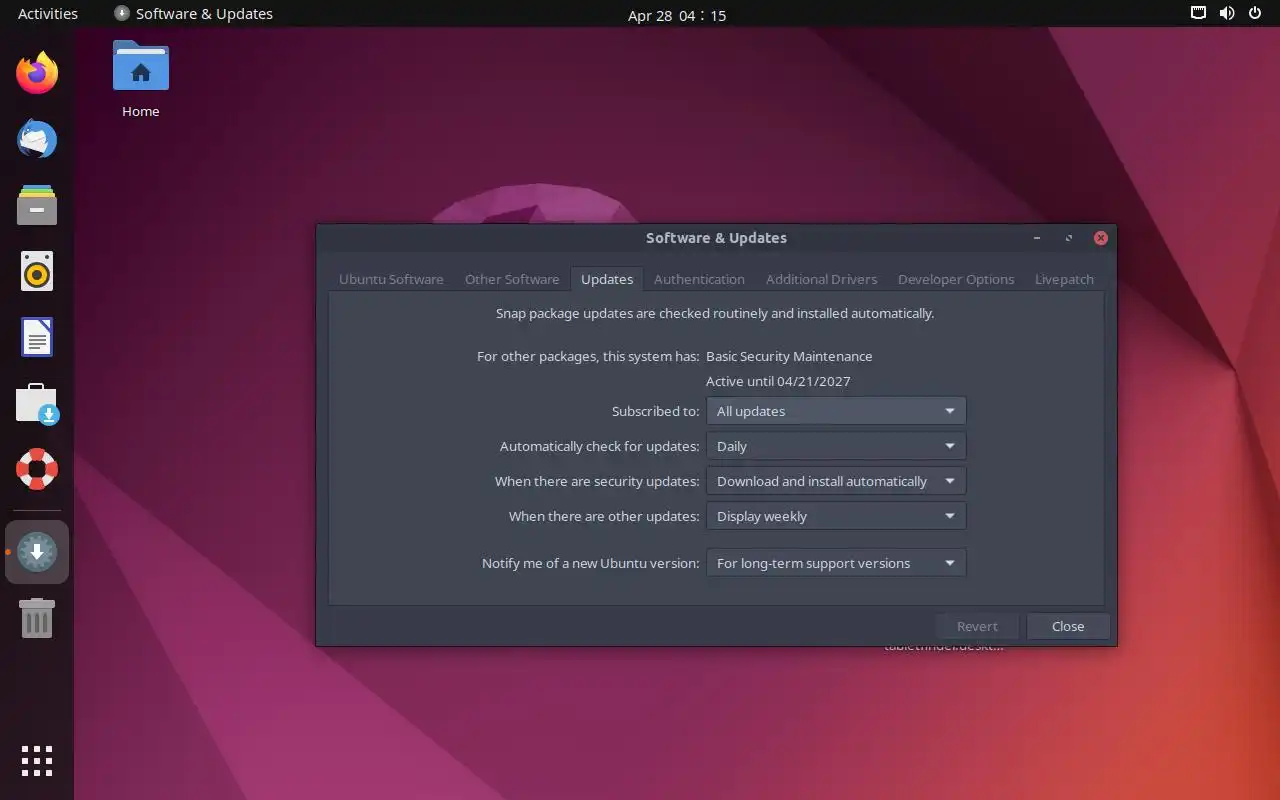Open the Home folder desktop icon
The height and width of the screenshot is (800, 1280).
coord(141,80)
